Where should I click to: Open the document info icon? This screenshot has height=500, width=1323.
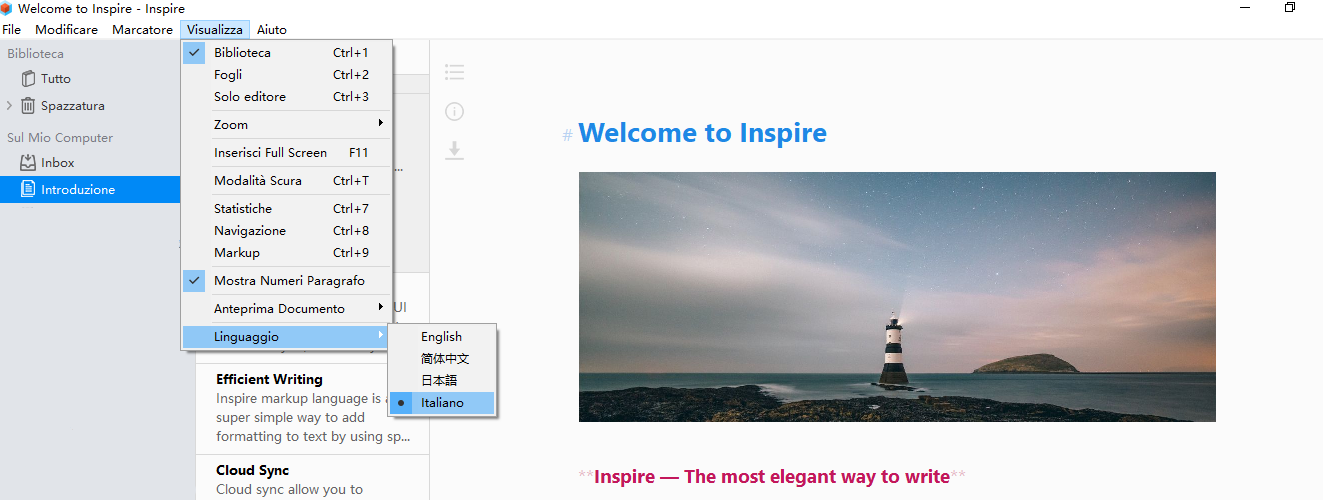coord(455,111)
